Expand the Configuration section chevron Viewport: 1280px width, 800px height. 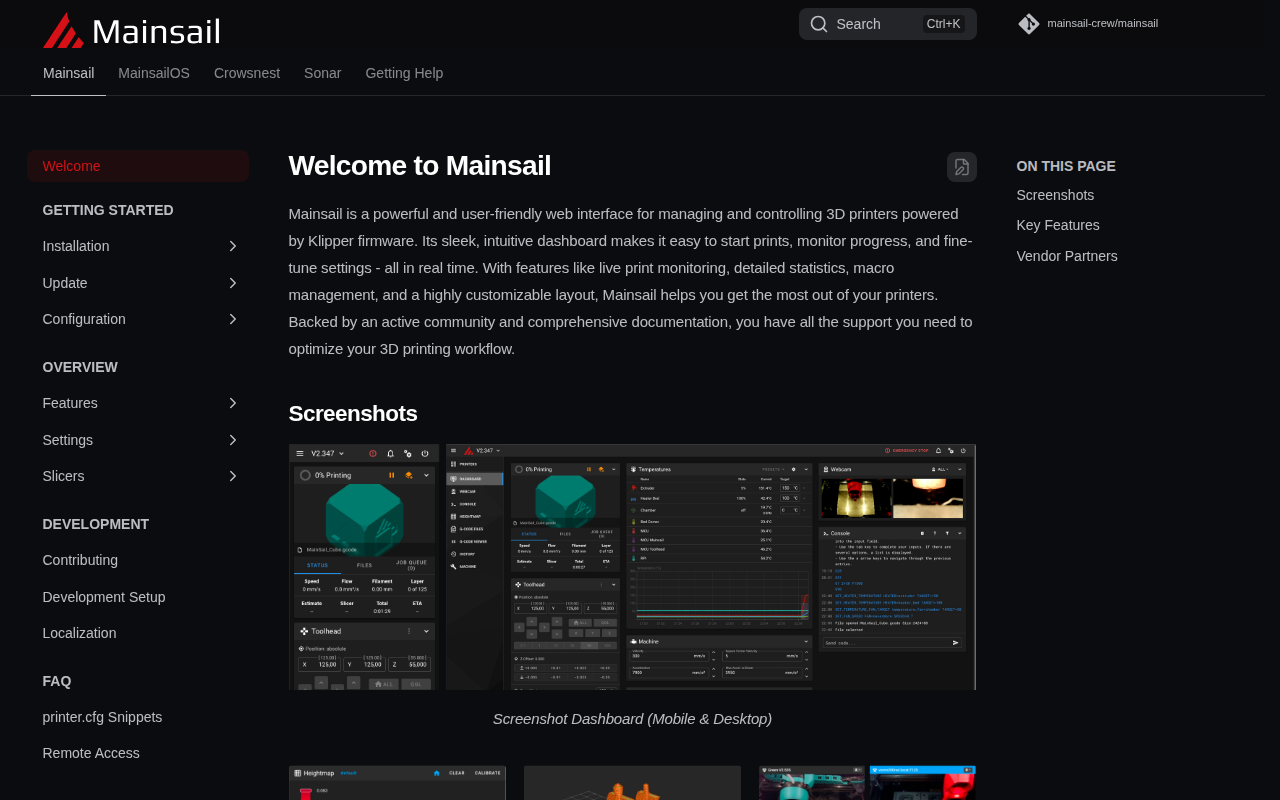point(233,319)
